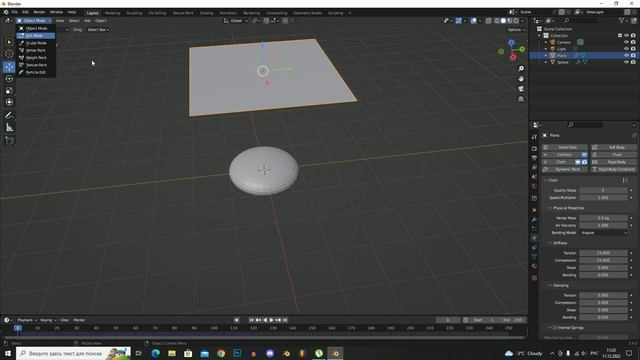640x360 pixels.
Task: Adjust the Vertex Mass value field
Action: 604,218
